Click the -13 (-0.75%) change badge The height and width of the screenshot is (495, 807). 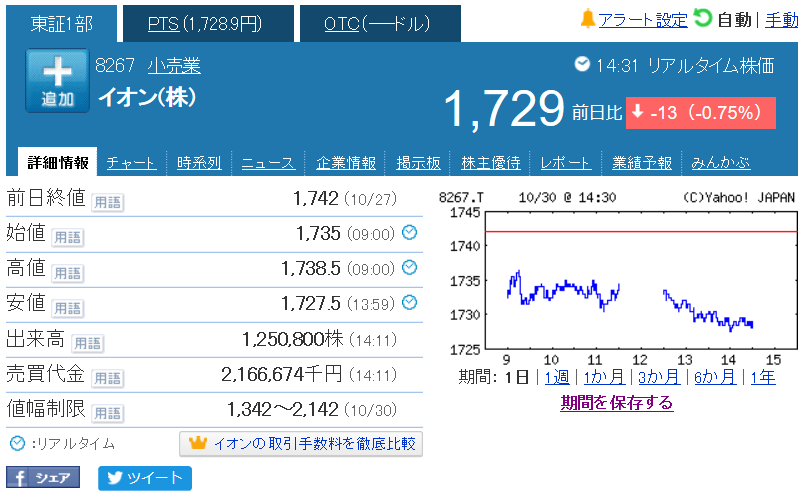coord(700,112)
